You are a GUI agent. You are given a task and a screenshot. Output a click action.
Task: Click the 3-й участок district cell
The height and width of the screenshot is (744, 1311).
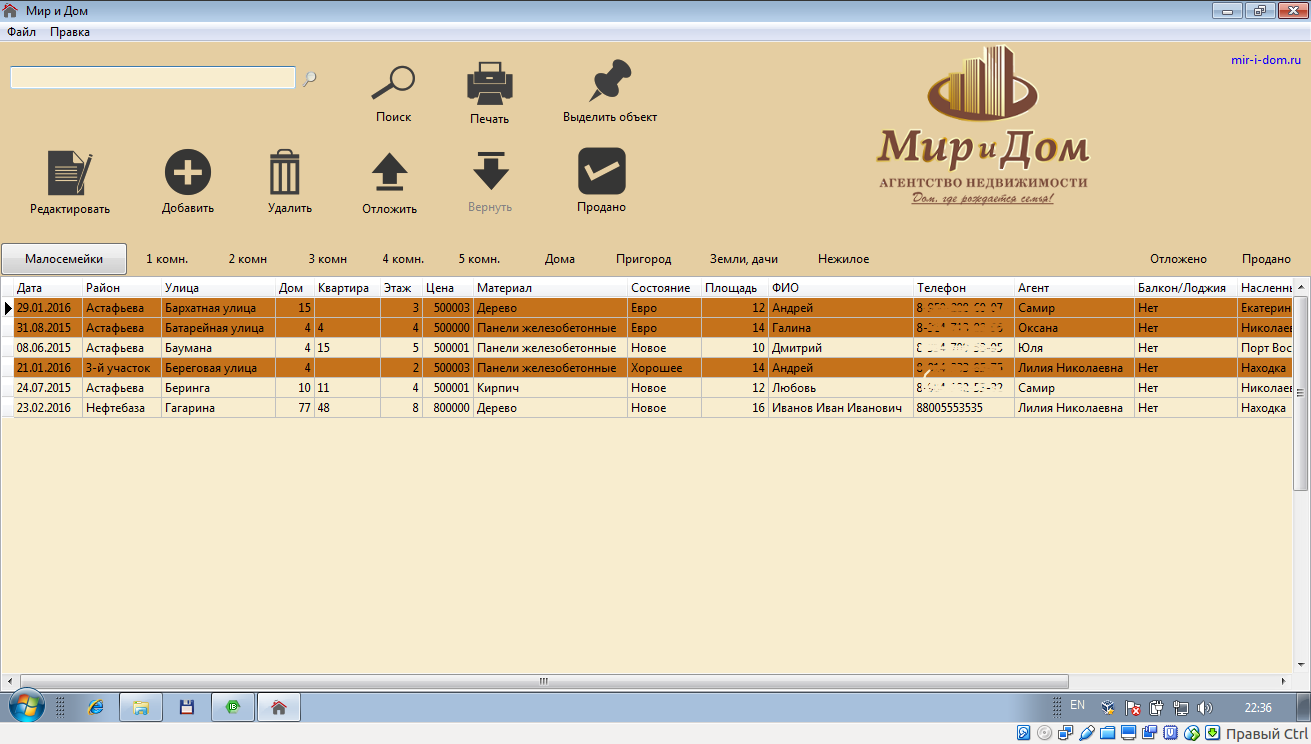[122, 368]
